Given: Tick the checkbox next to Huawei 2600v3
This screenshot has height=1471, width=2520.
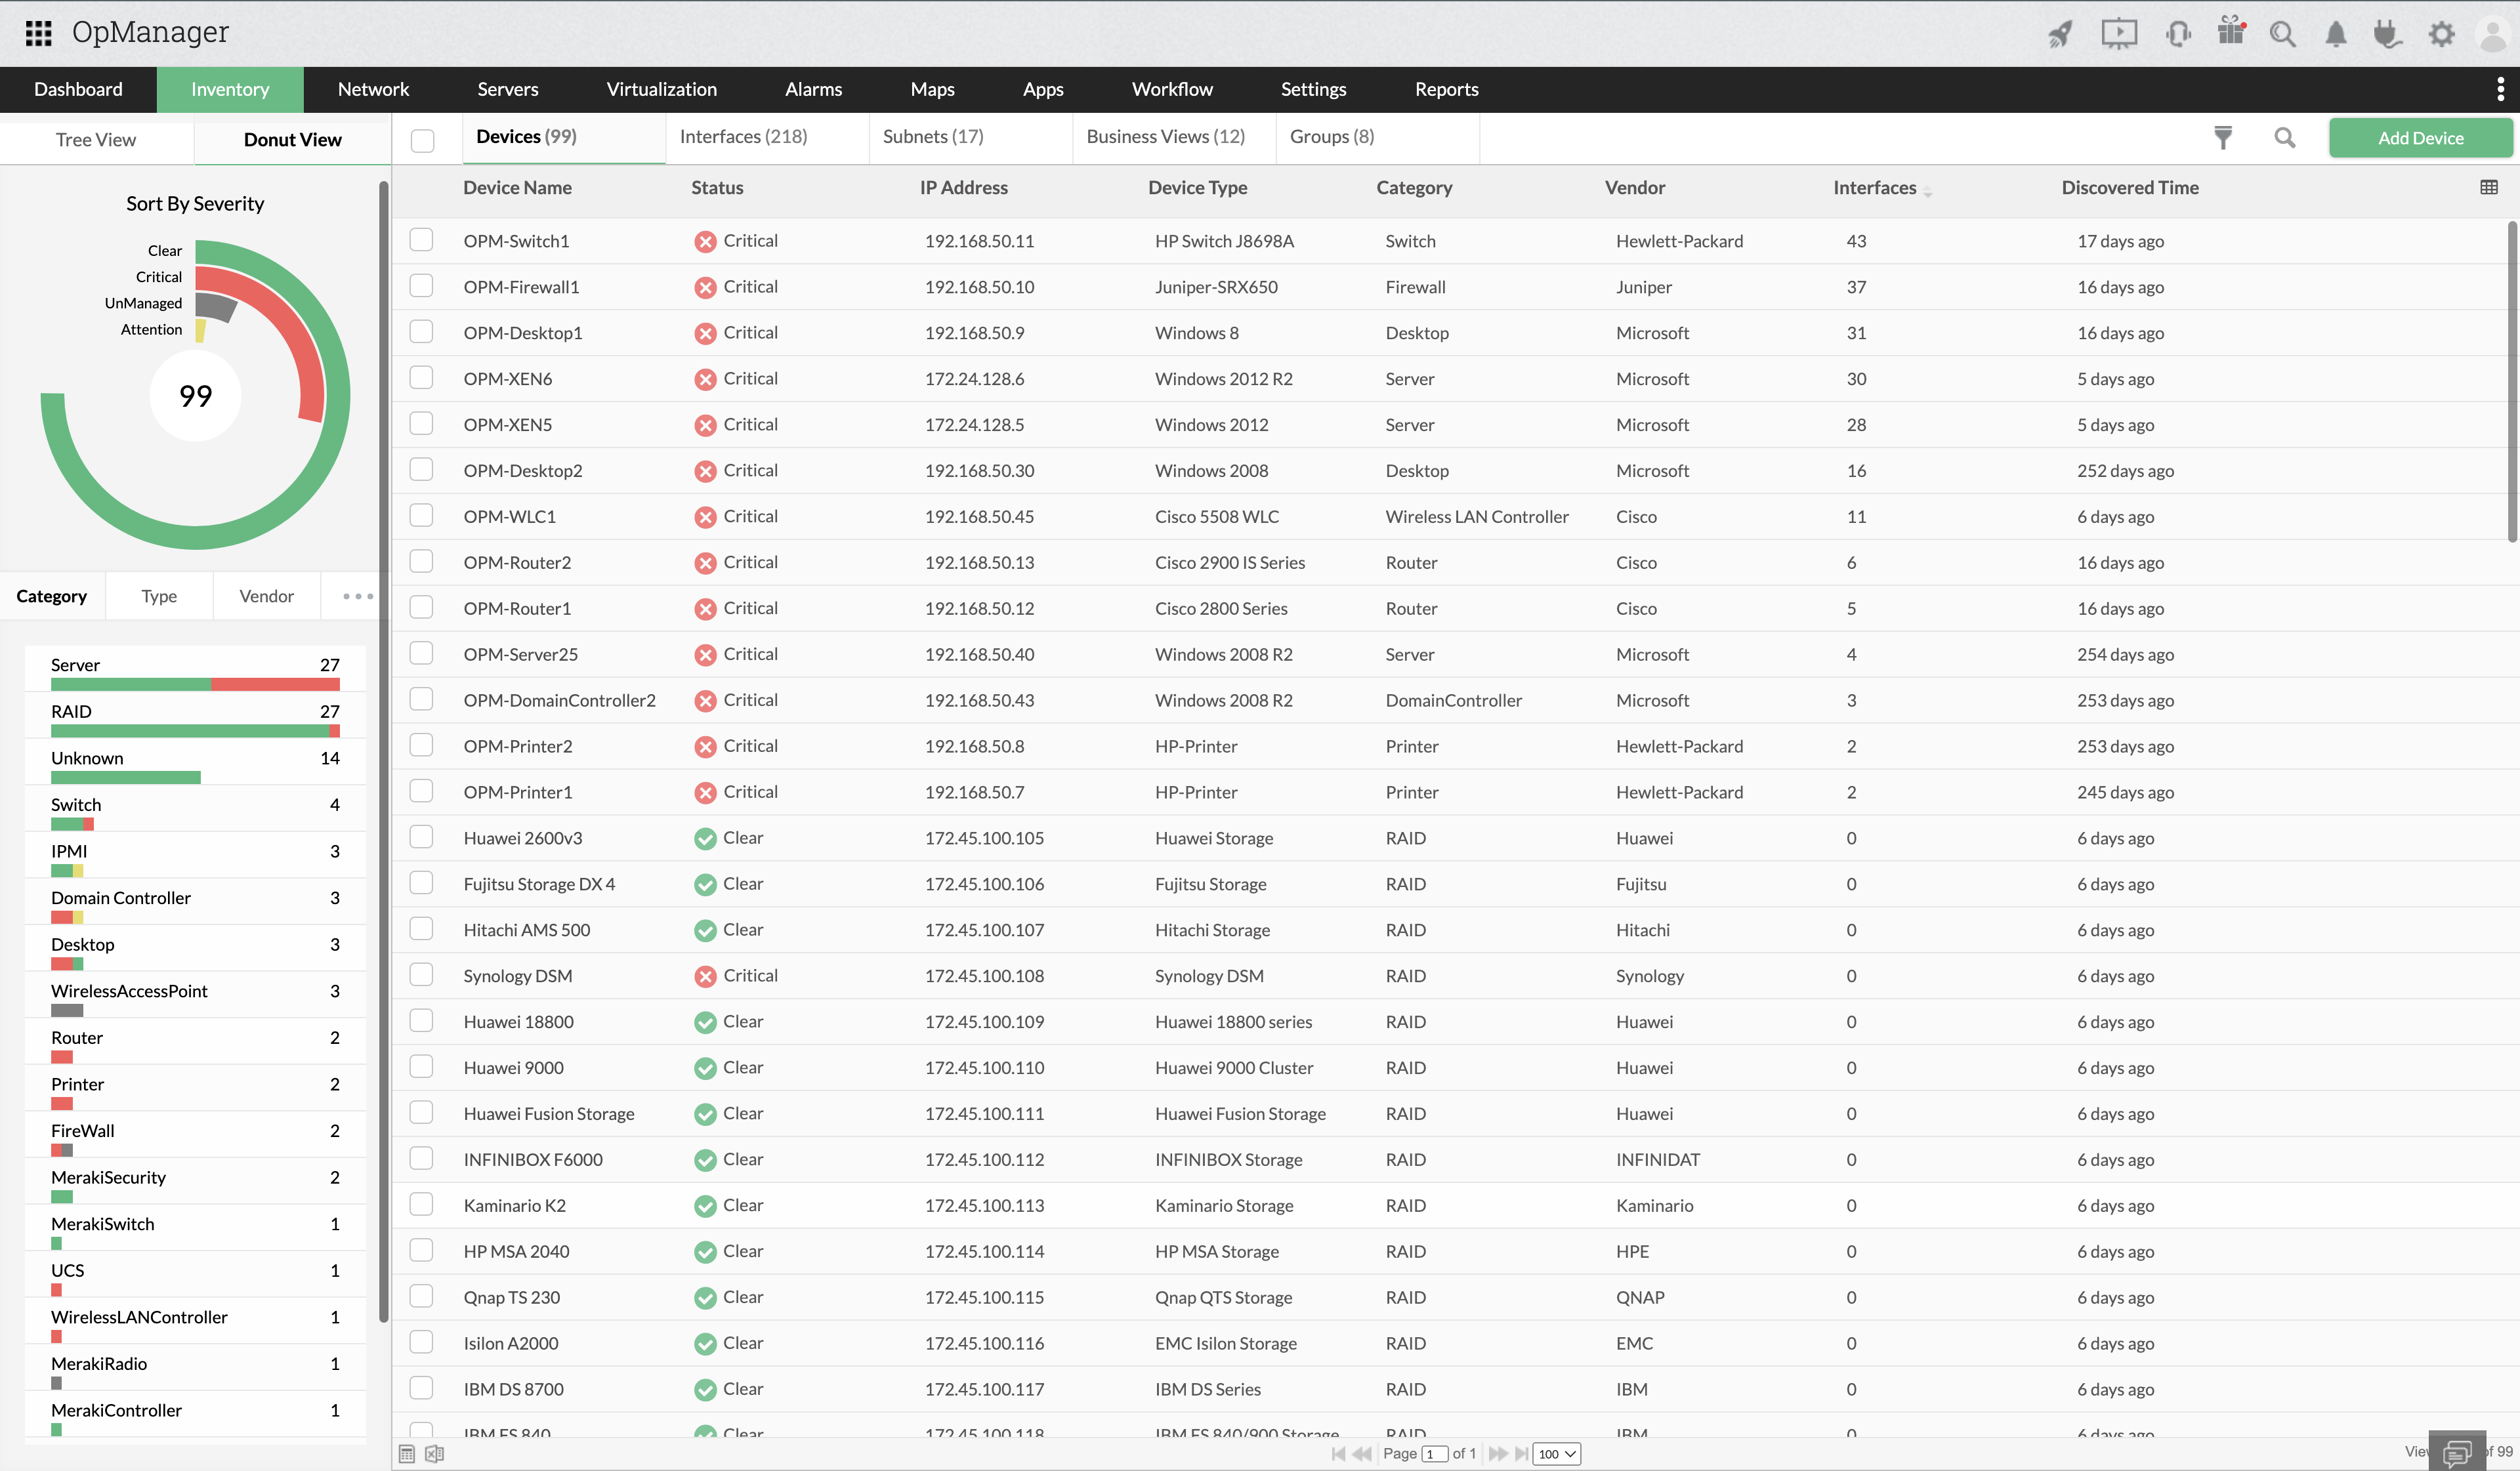Looking at the screenshot, I should pos(421,837).
